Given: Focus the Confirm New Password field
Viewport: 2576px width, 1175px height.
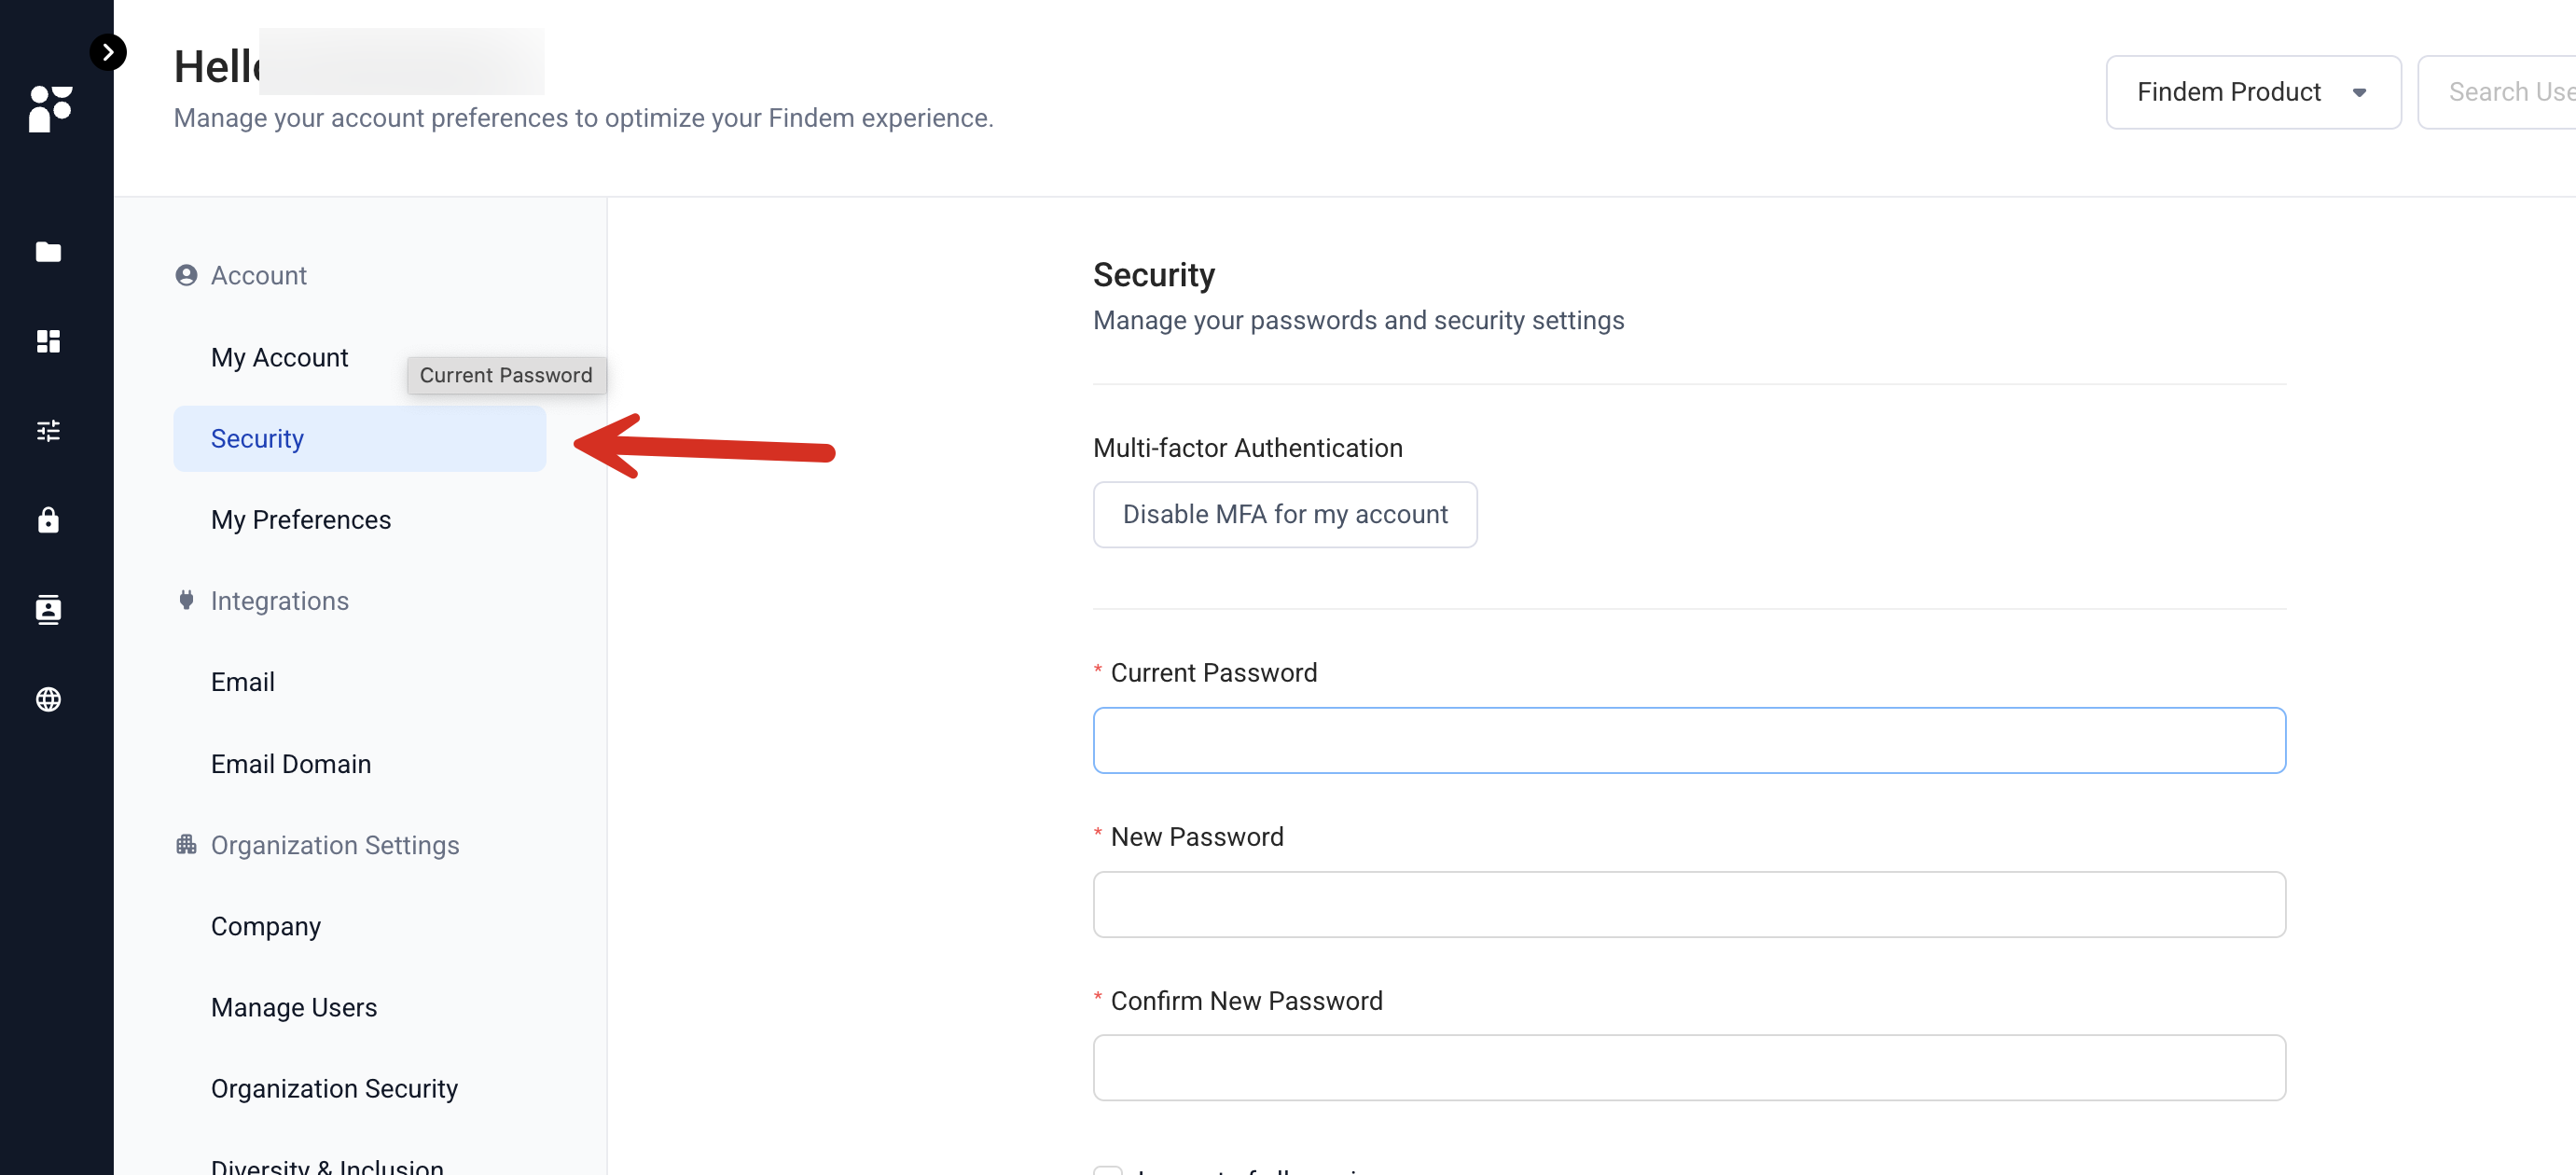Looking at the screenshot, I should point(1688,1068).
